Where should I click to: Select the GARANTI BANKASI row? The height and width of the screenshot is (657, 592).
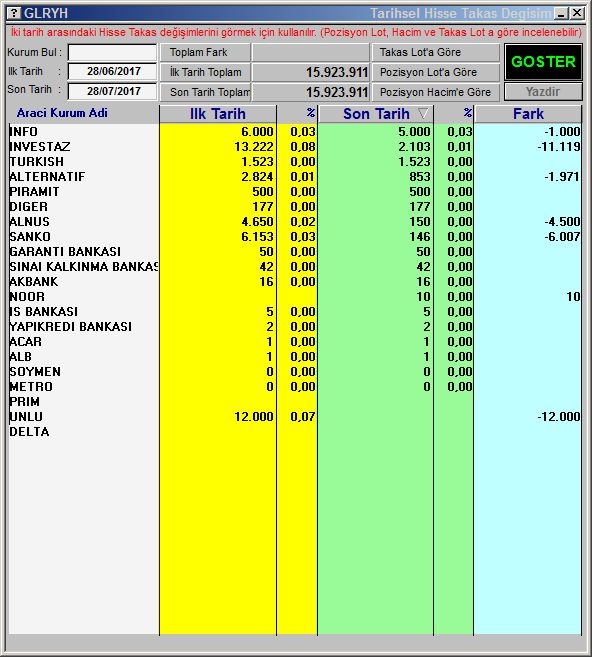coord(295,251)
